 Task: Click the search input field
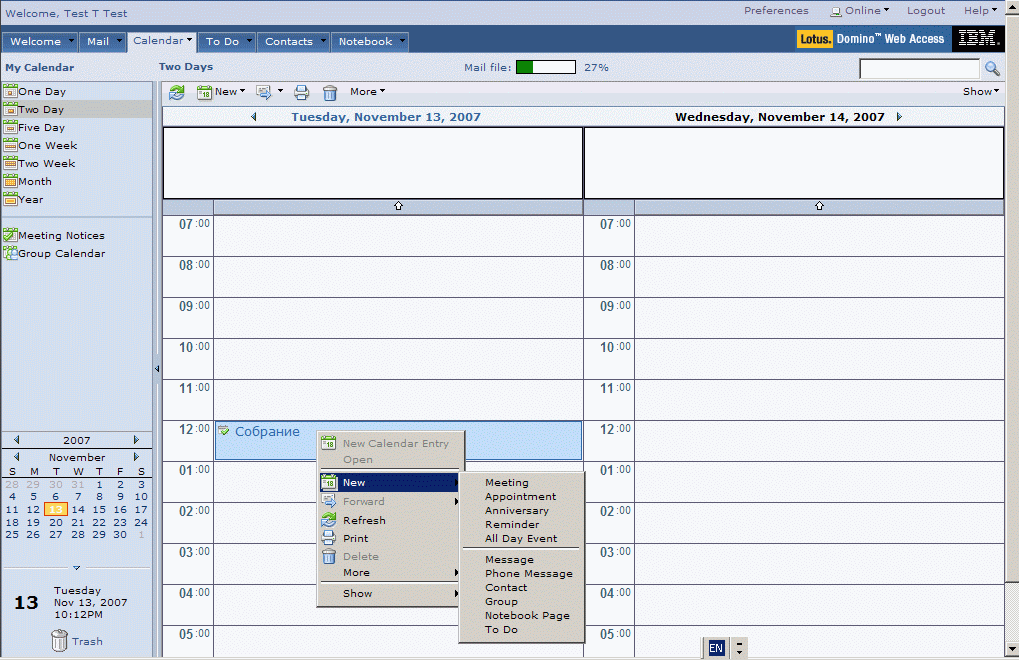[x=919, y=68]
